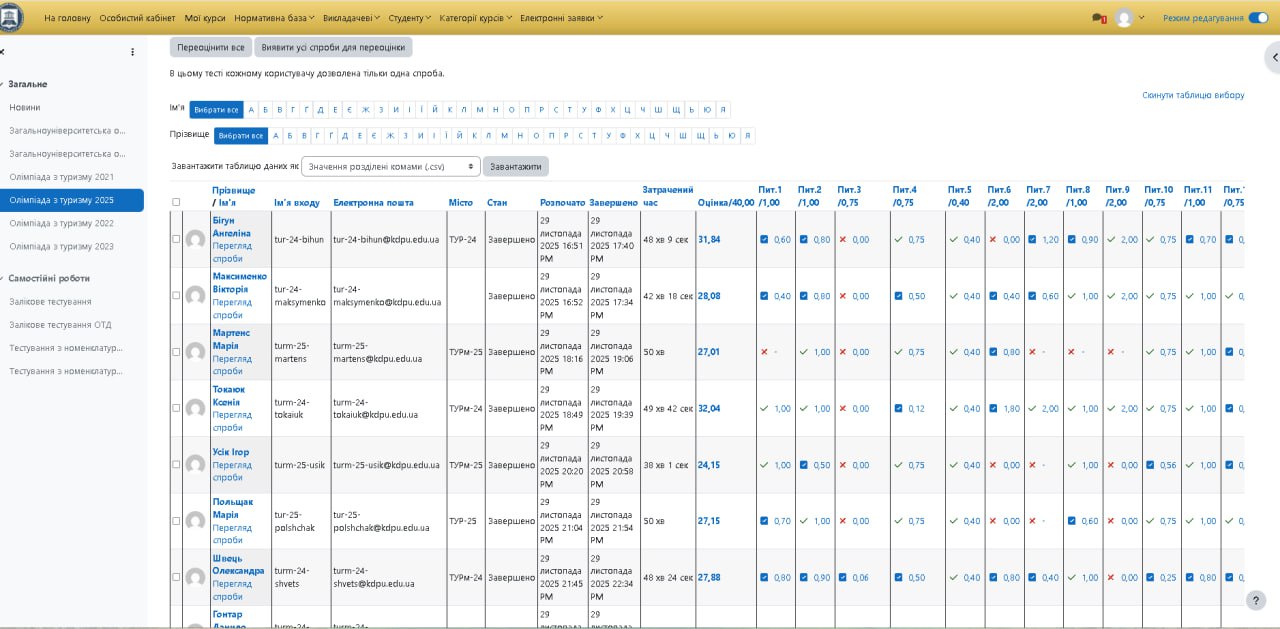Open the right block drawer arrow

1272,58
